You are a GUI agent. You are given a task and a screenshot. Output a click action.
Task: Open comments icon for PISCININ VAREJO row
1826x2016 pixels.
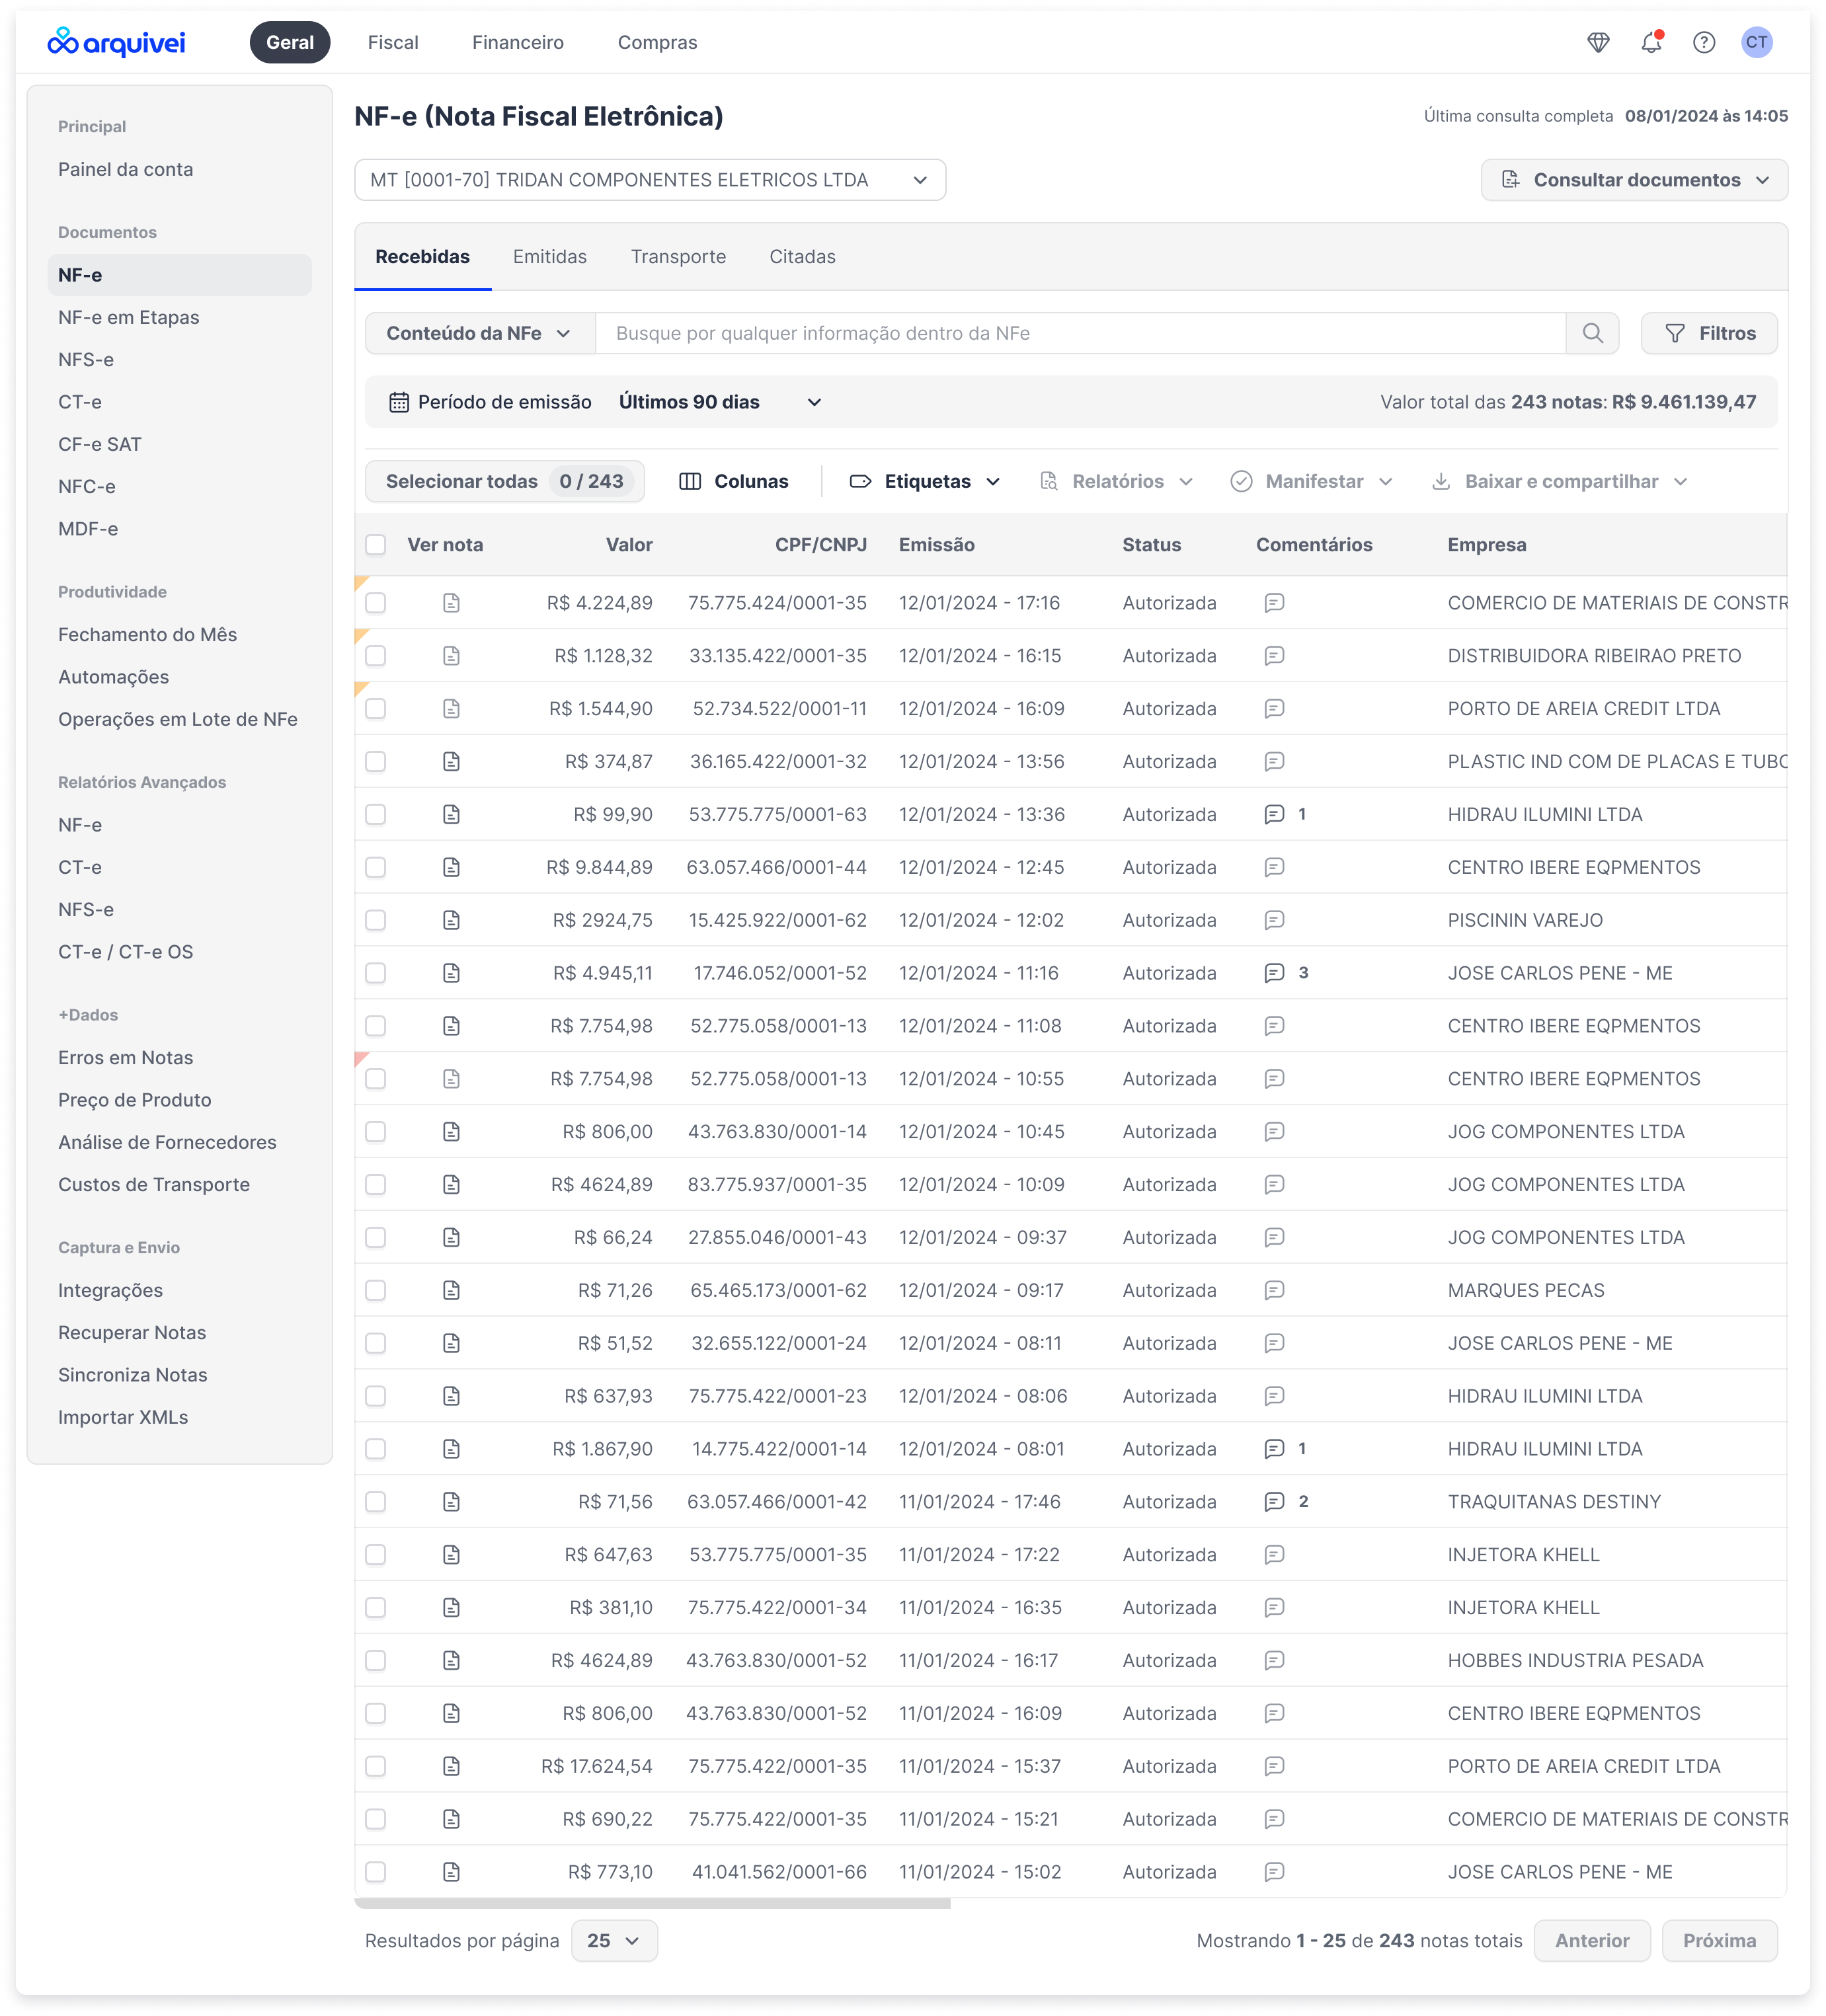coord(1274,920)
